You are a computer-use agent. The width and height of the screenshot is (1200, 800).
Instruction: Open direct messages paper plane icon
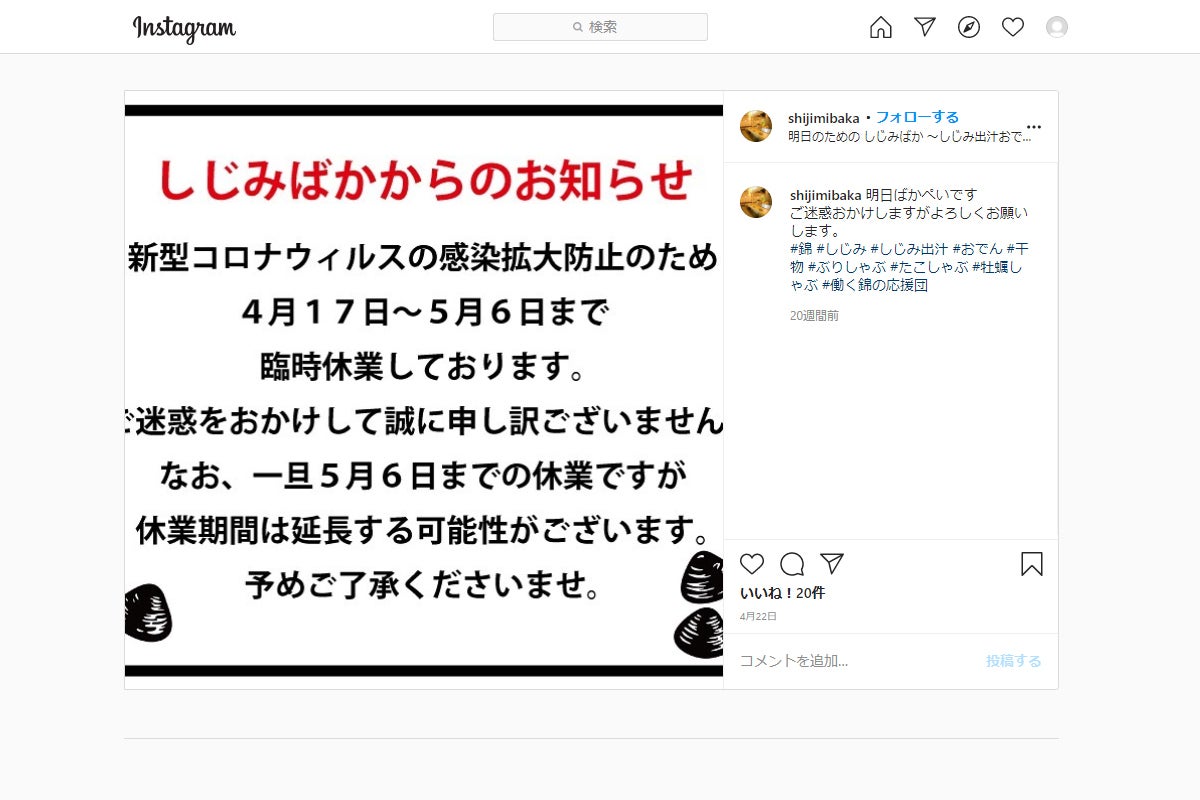tap(925, 27)
